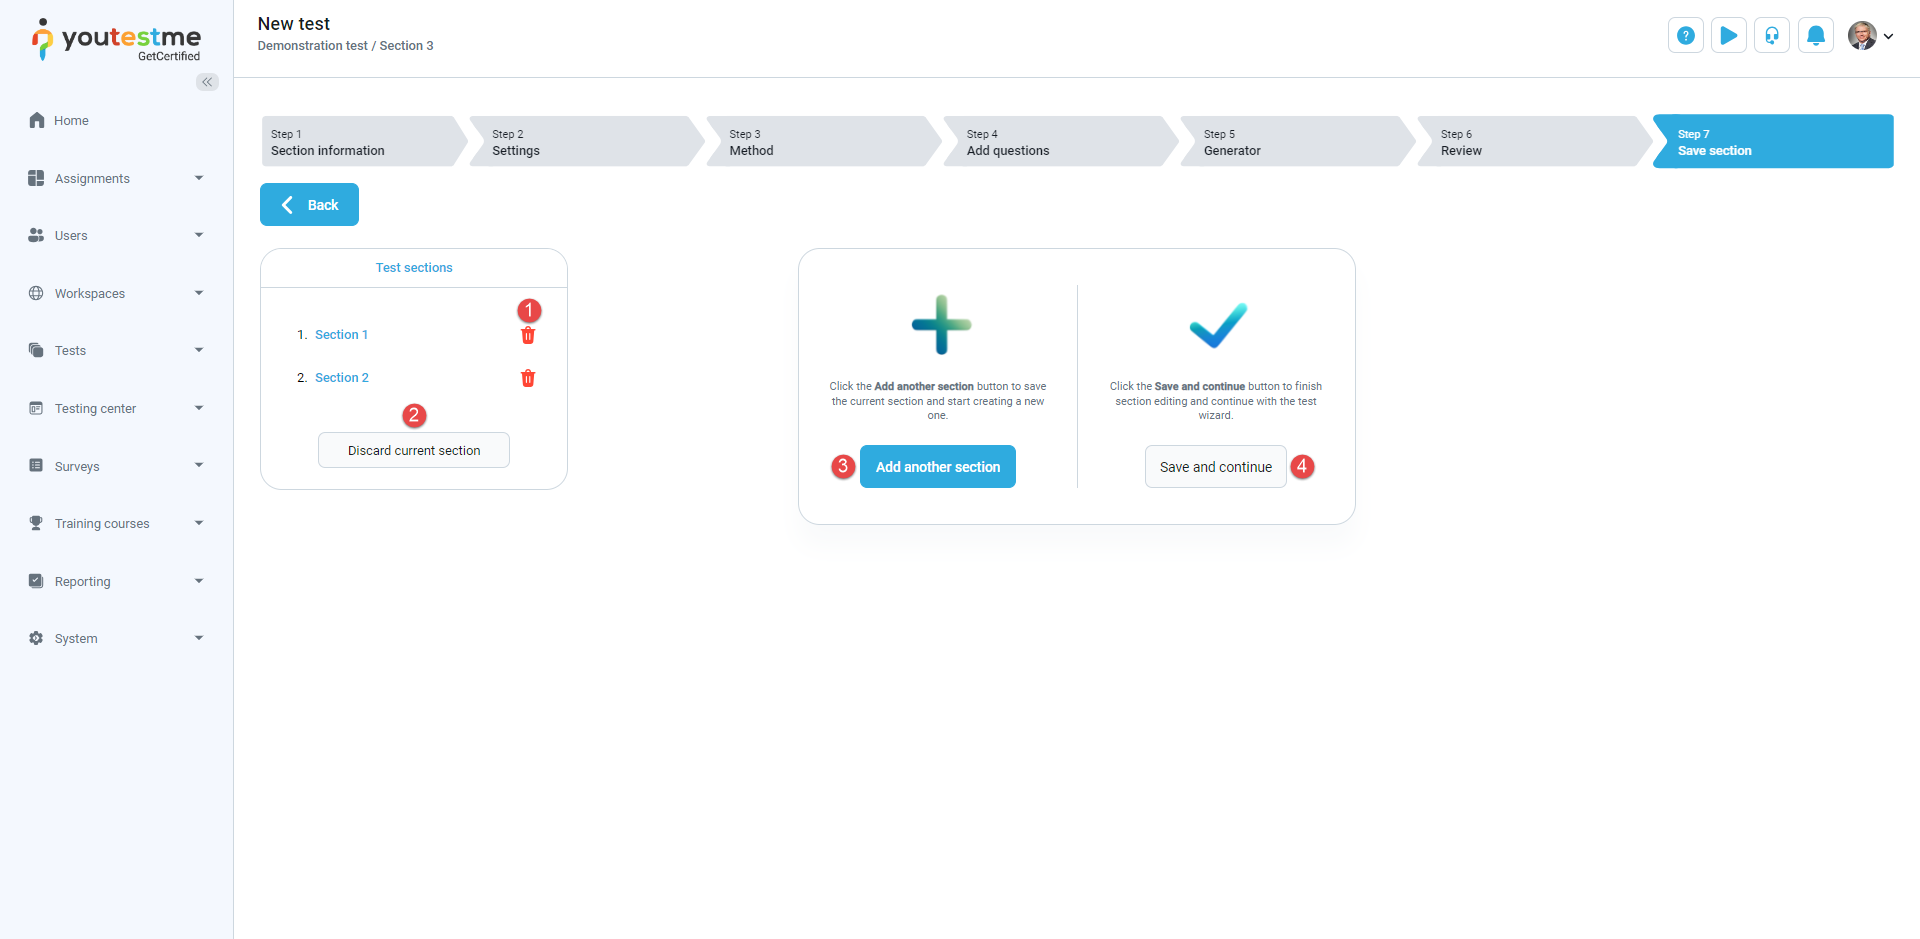The height and width of the screenshot is (939, 1920).
Task: Expand the Reporting sidebar menu
Action: point(116,581)
